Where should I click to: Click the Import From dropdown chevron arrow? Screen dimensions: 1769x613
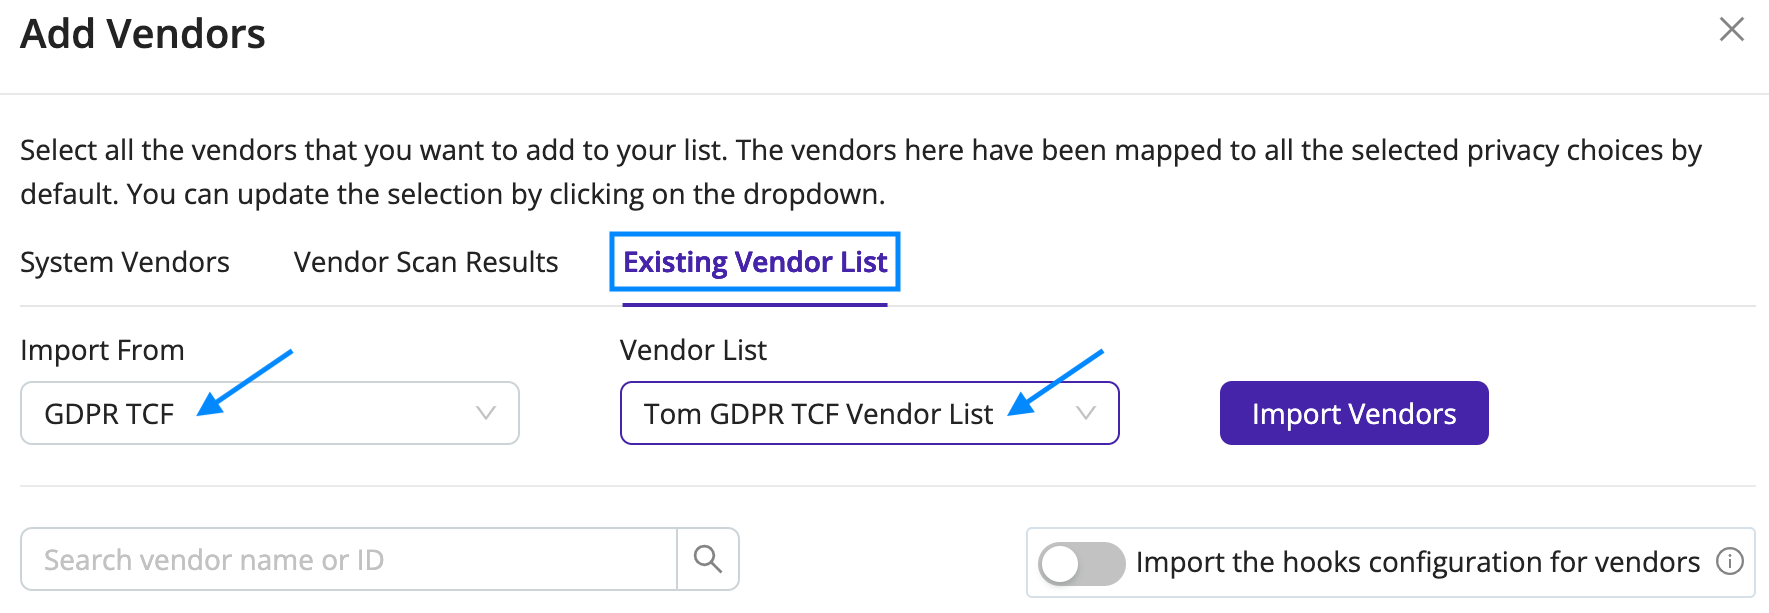tap(486, 413)
